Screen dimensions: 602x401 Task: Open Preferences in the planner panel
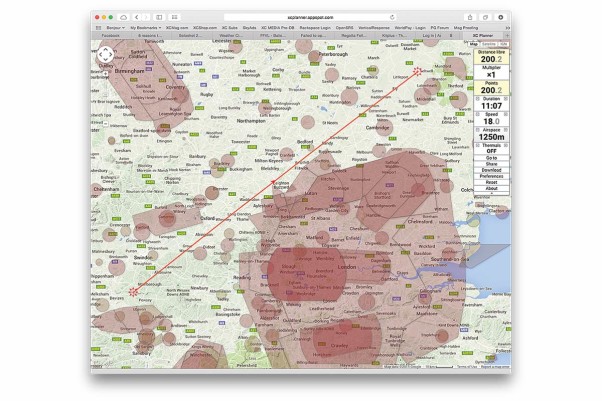click(491, 176)
